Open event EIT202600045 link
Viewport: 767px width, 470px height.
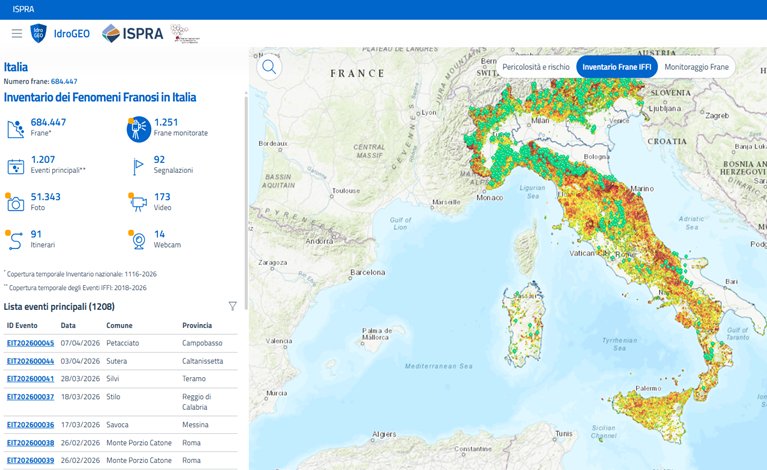tap(30, 343)
